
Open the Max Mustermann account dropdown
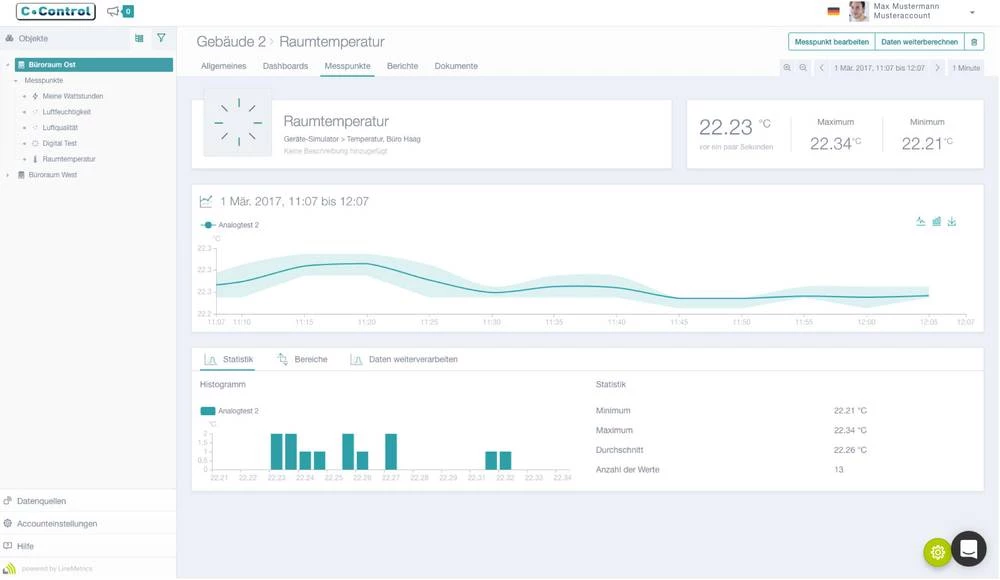click(x=972, y=12)
